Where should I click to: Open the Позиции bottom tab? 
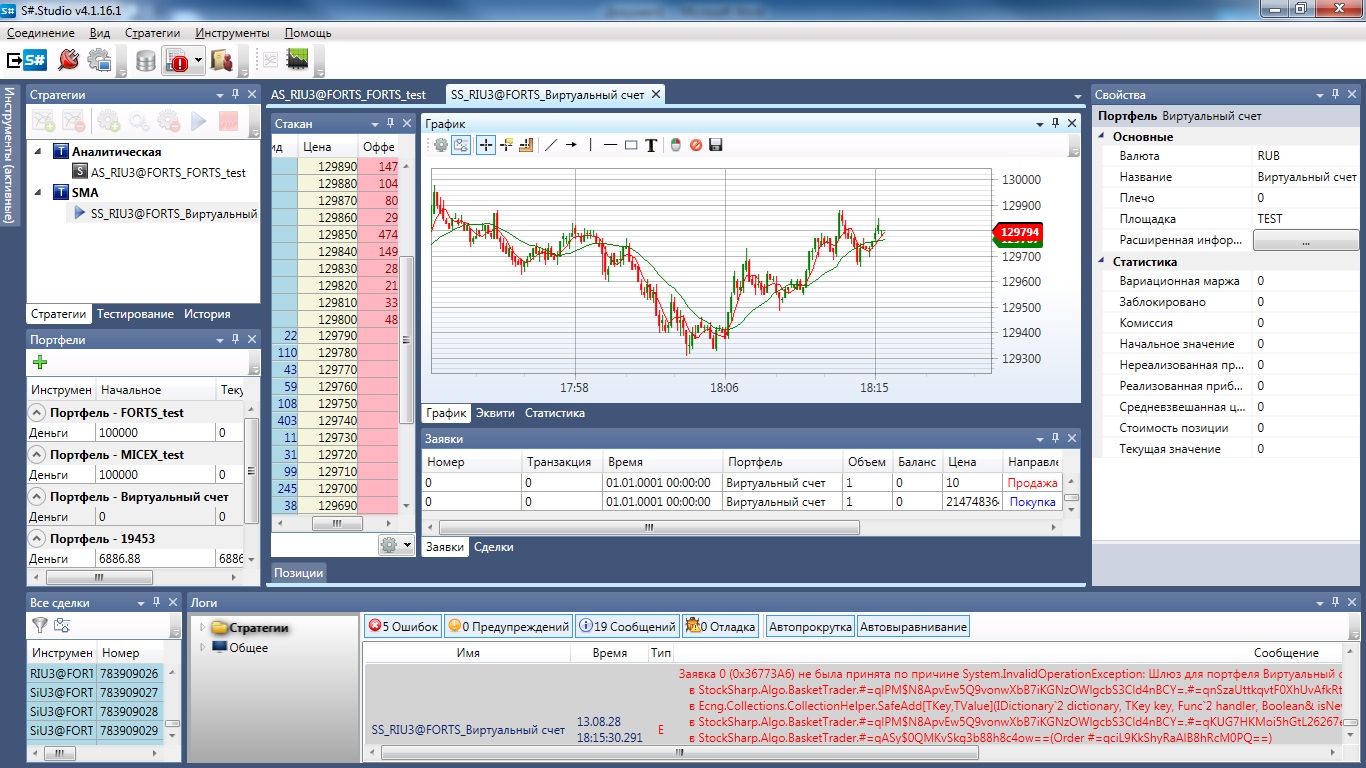[299, 573]
